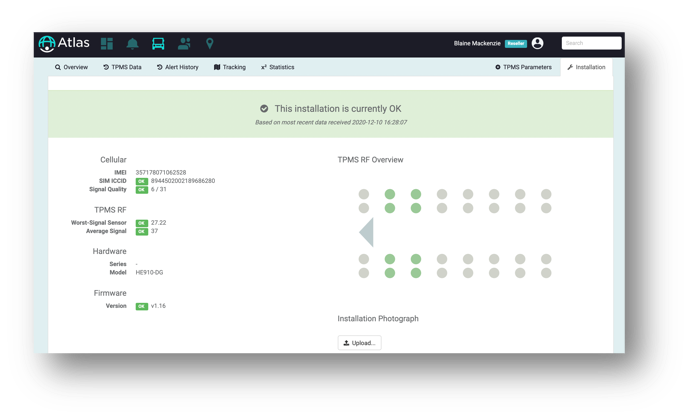Click the Installation Photograph heading
Image resolution: width=691 pixels, height=418 pixels.
(378, 318)
